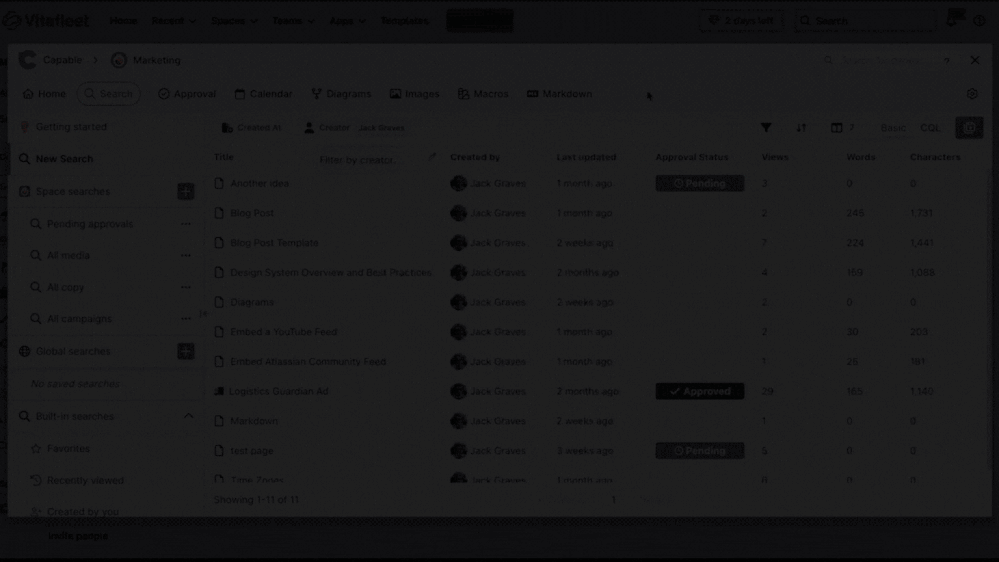Open the All copy saved search
This screenshot has width=999, height=562.
[x=65, y=287]
